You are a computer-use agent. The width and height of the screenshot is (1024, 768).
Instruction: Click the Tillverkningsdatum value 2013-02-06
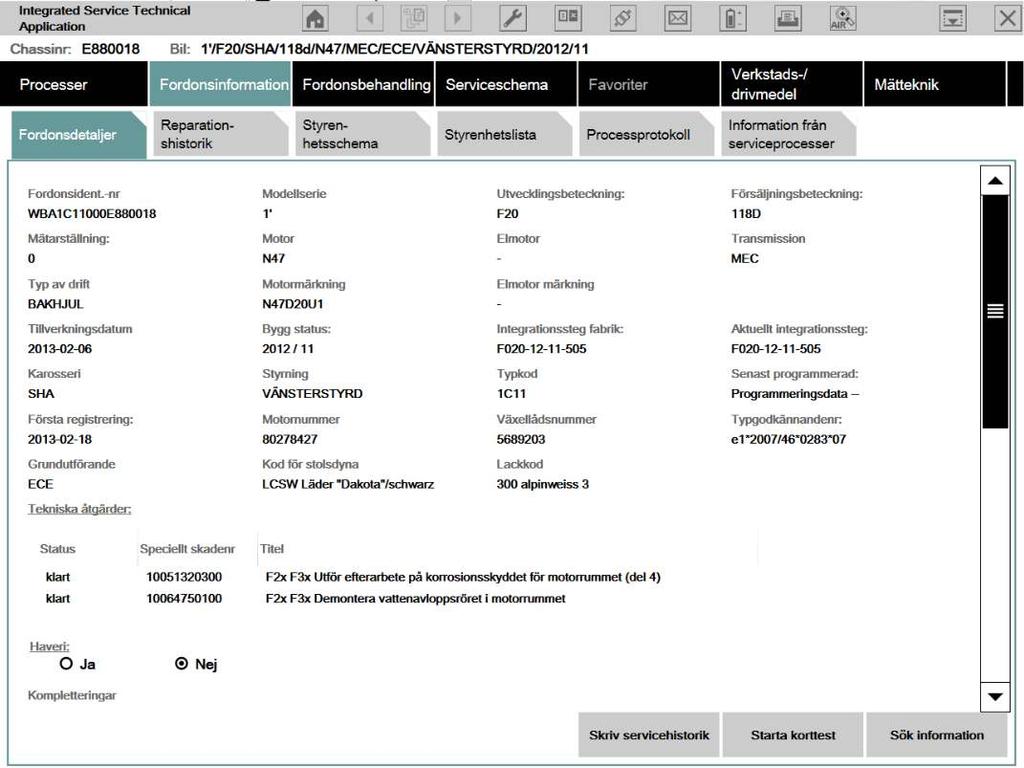[x=59, y=349]
